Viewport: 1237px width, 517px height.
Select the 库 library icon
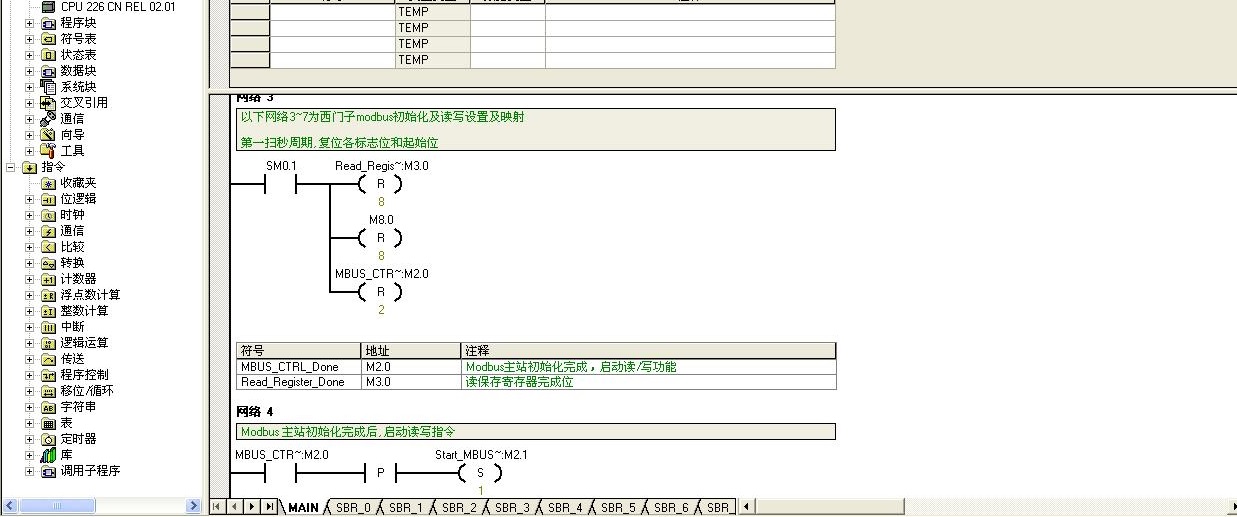[x=48, y=455]
